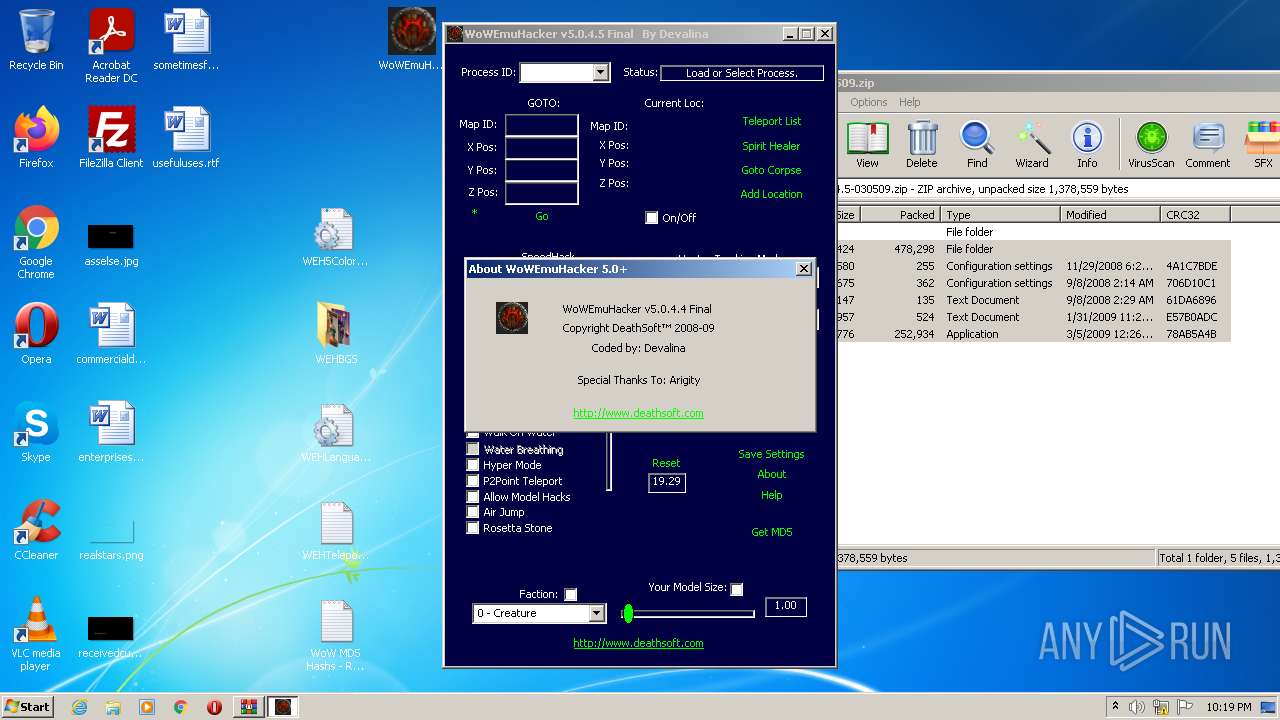1280x720 pixels.
Task: Open Options menu in WinRAR
Action: click(x=868, y=102)
